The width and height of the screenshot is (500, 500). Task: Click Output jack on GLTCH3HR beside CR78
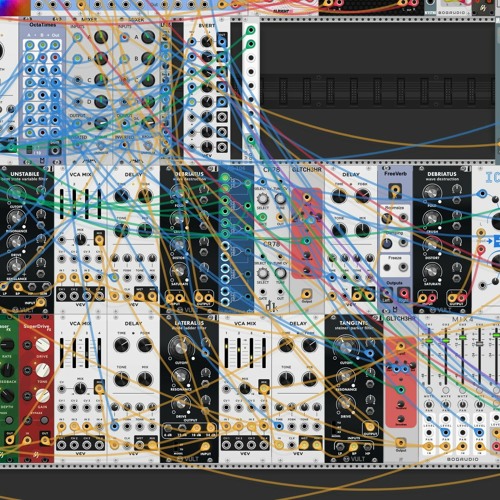point(306,294)
